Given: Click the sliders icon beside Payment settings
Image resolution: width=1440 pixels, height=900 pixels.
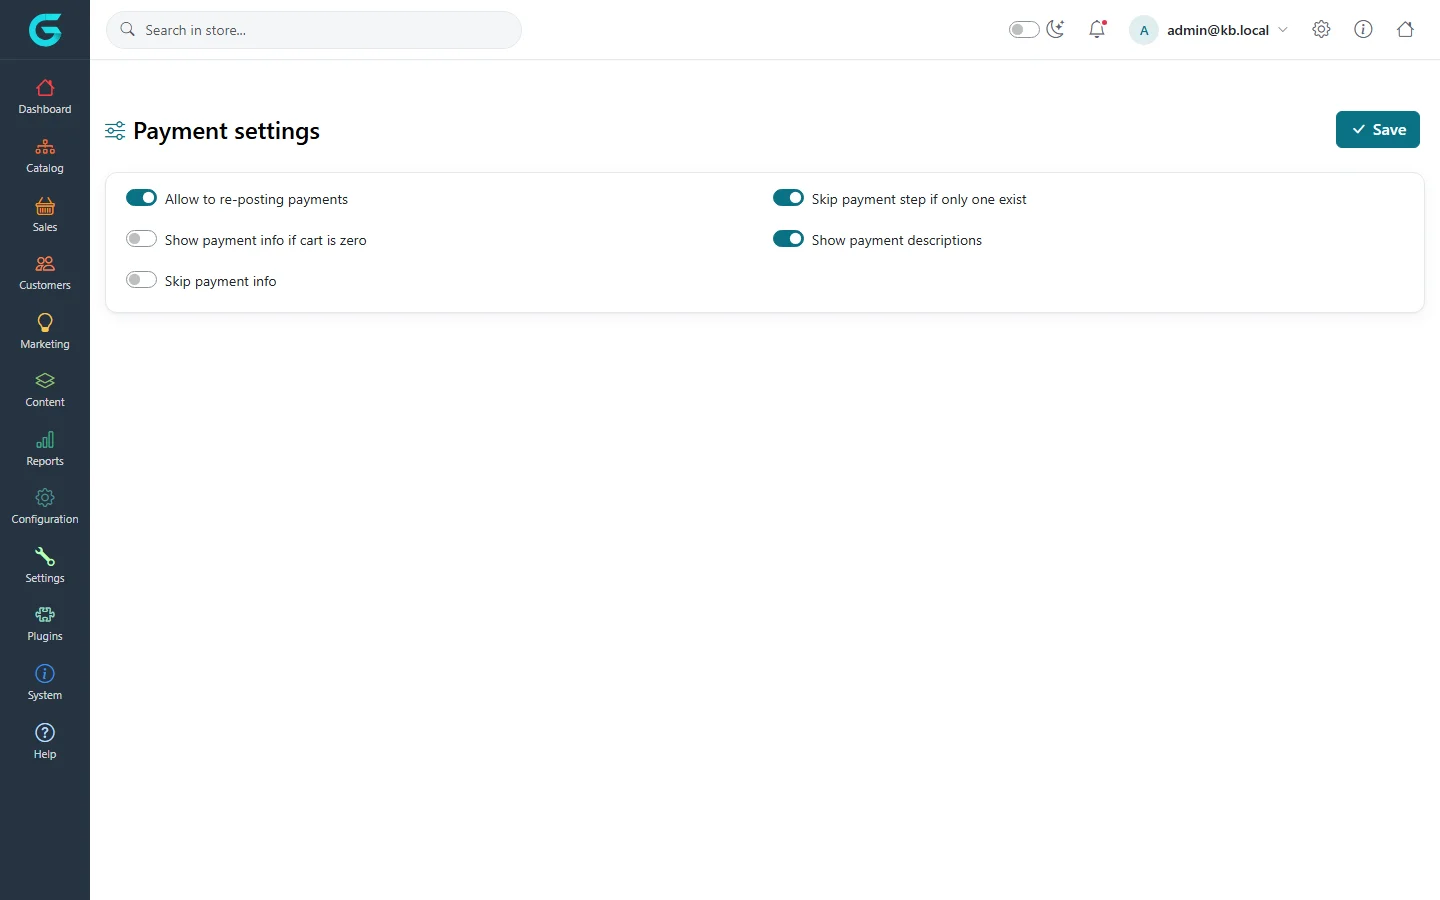Looking at the screenshot, I should [115, 131].
